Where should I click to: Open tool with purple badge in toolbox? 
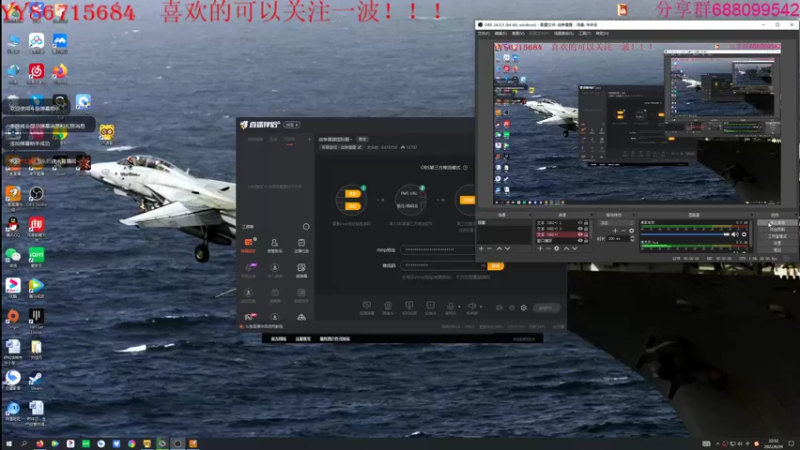point(248,270)
